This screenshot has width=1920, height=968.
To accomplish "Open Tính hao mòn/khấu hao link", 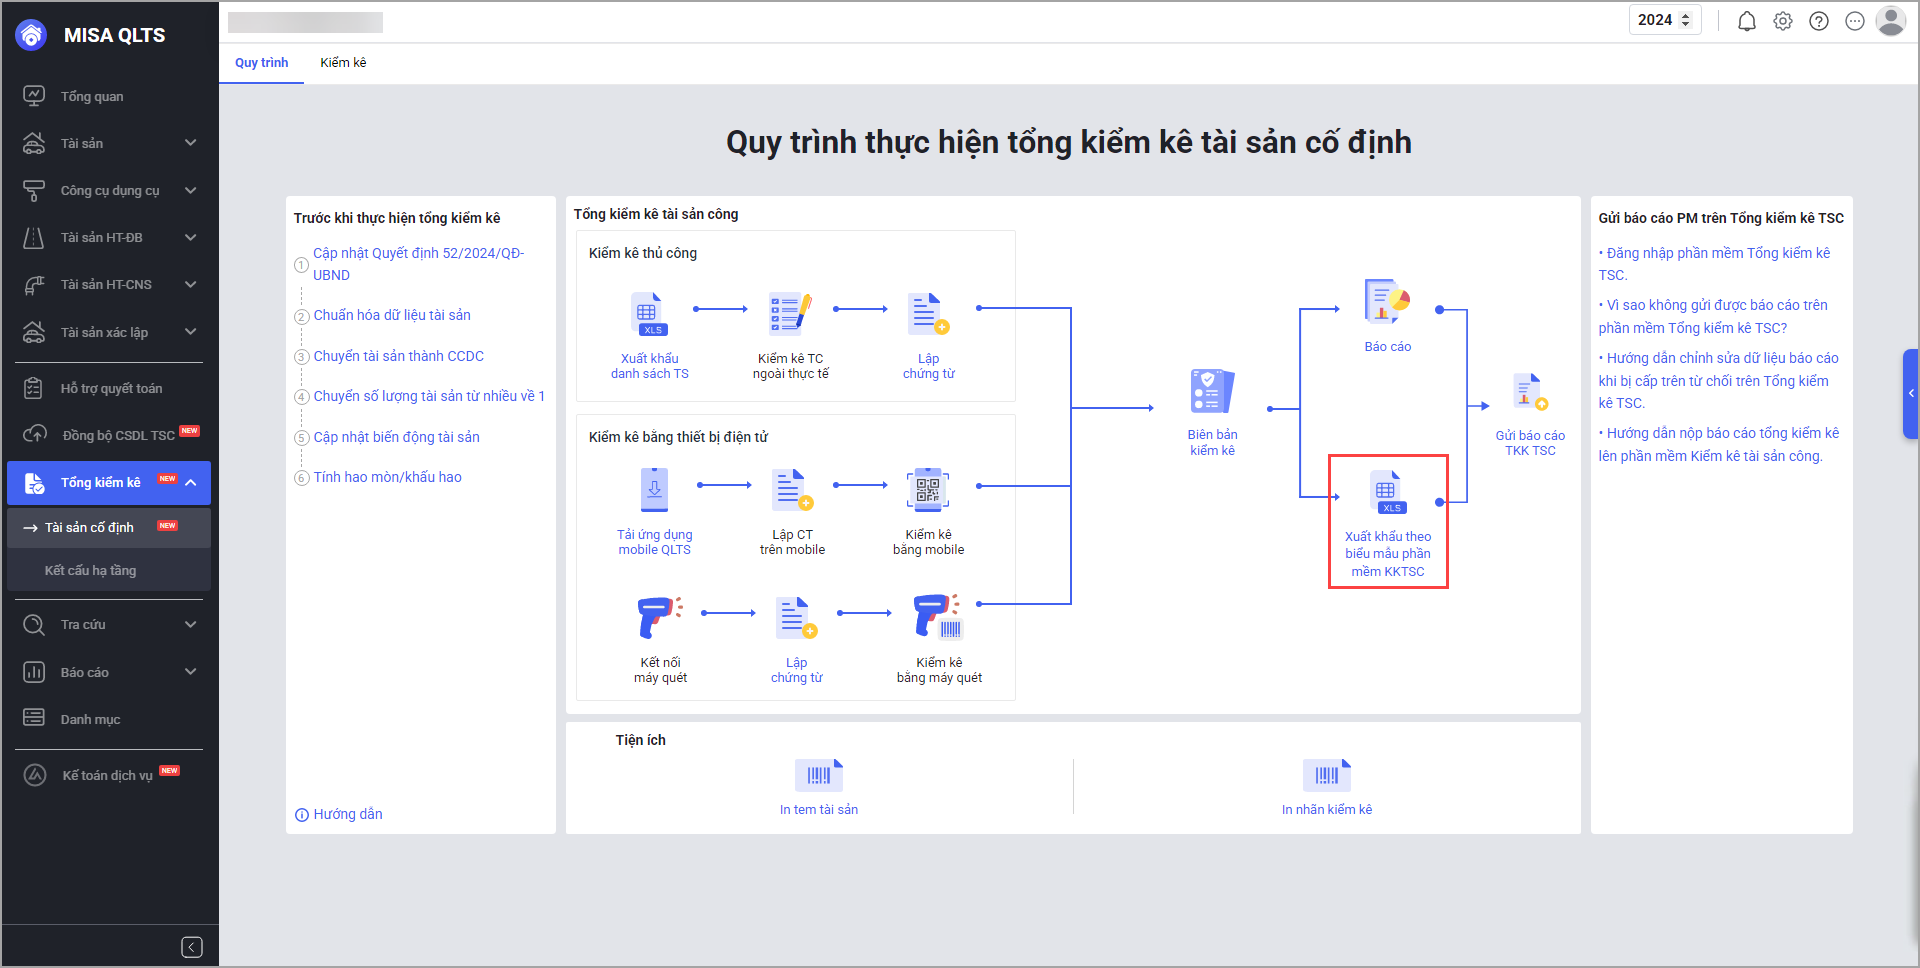I will click(x=387, y=477).
